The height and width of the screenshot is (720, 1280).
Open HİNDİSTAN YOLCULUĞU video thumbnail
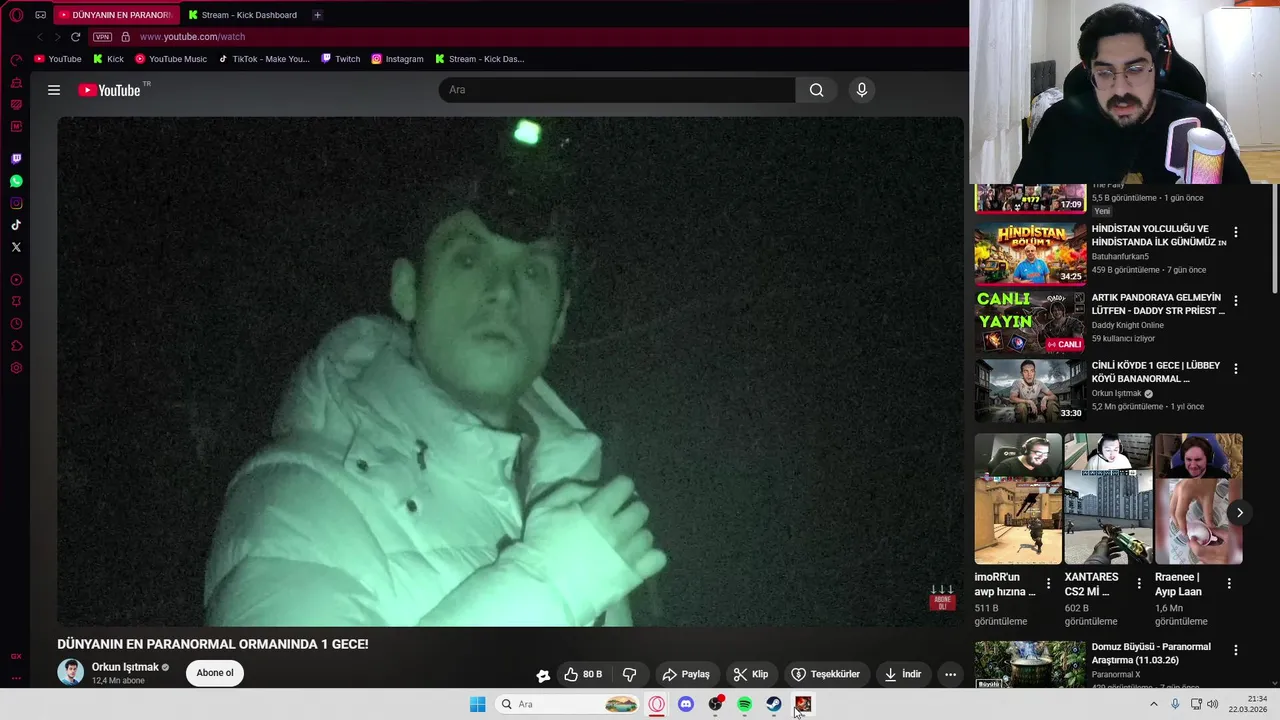point(1030,254)
